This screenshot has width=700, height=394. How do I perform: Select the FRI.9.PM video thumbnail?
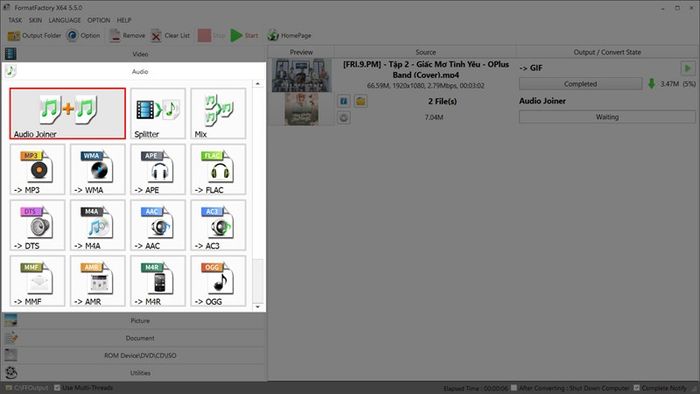[302, 75]
